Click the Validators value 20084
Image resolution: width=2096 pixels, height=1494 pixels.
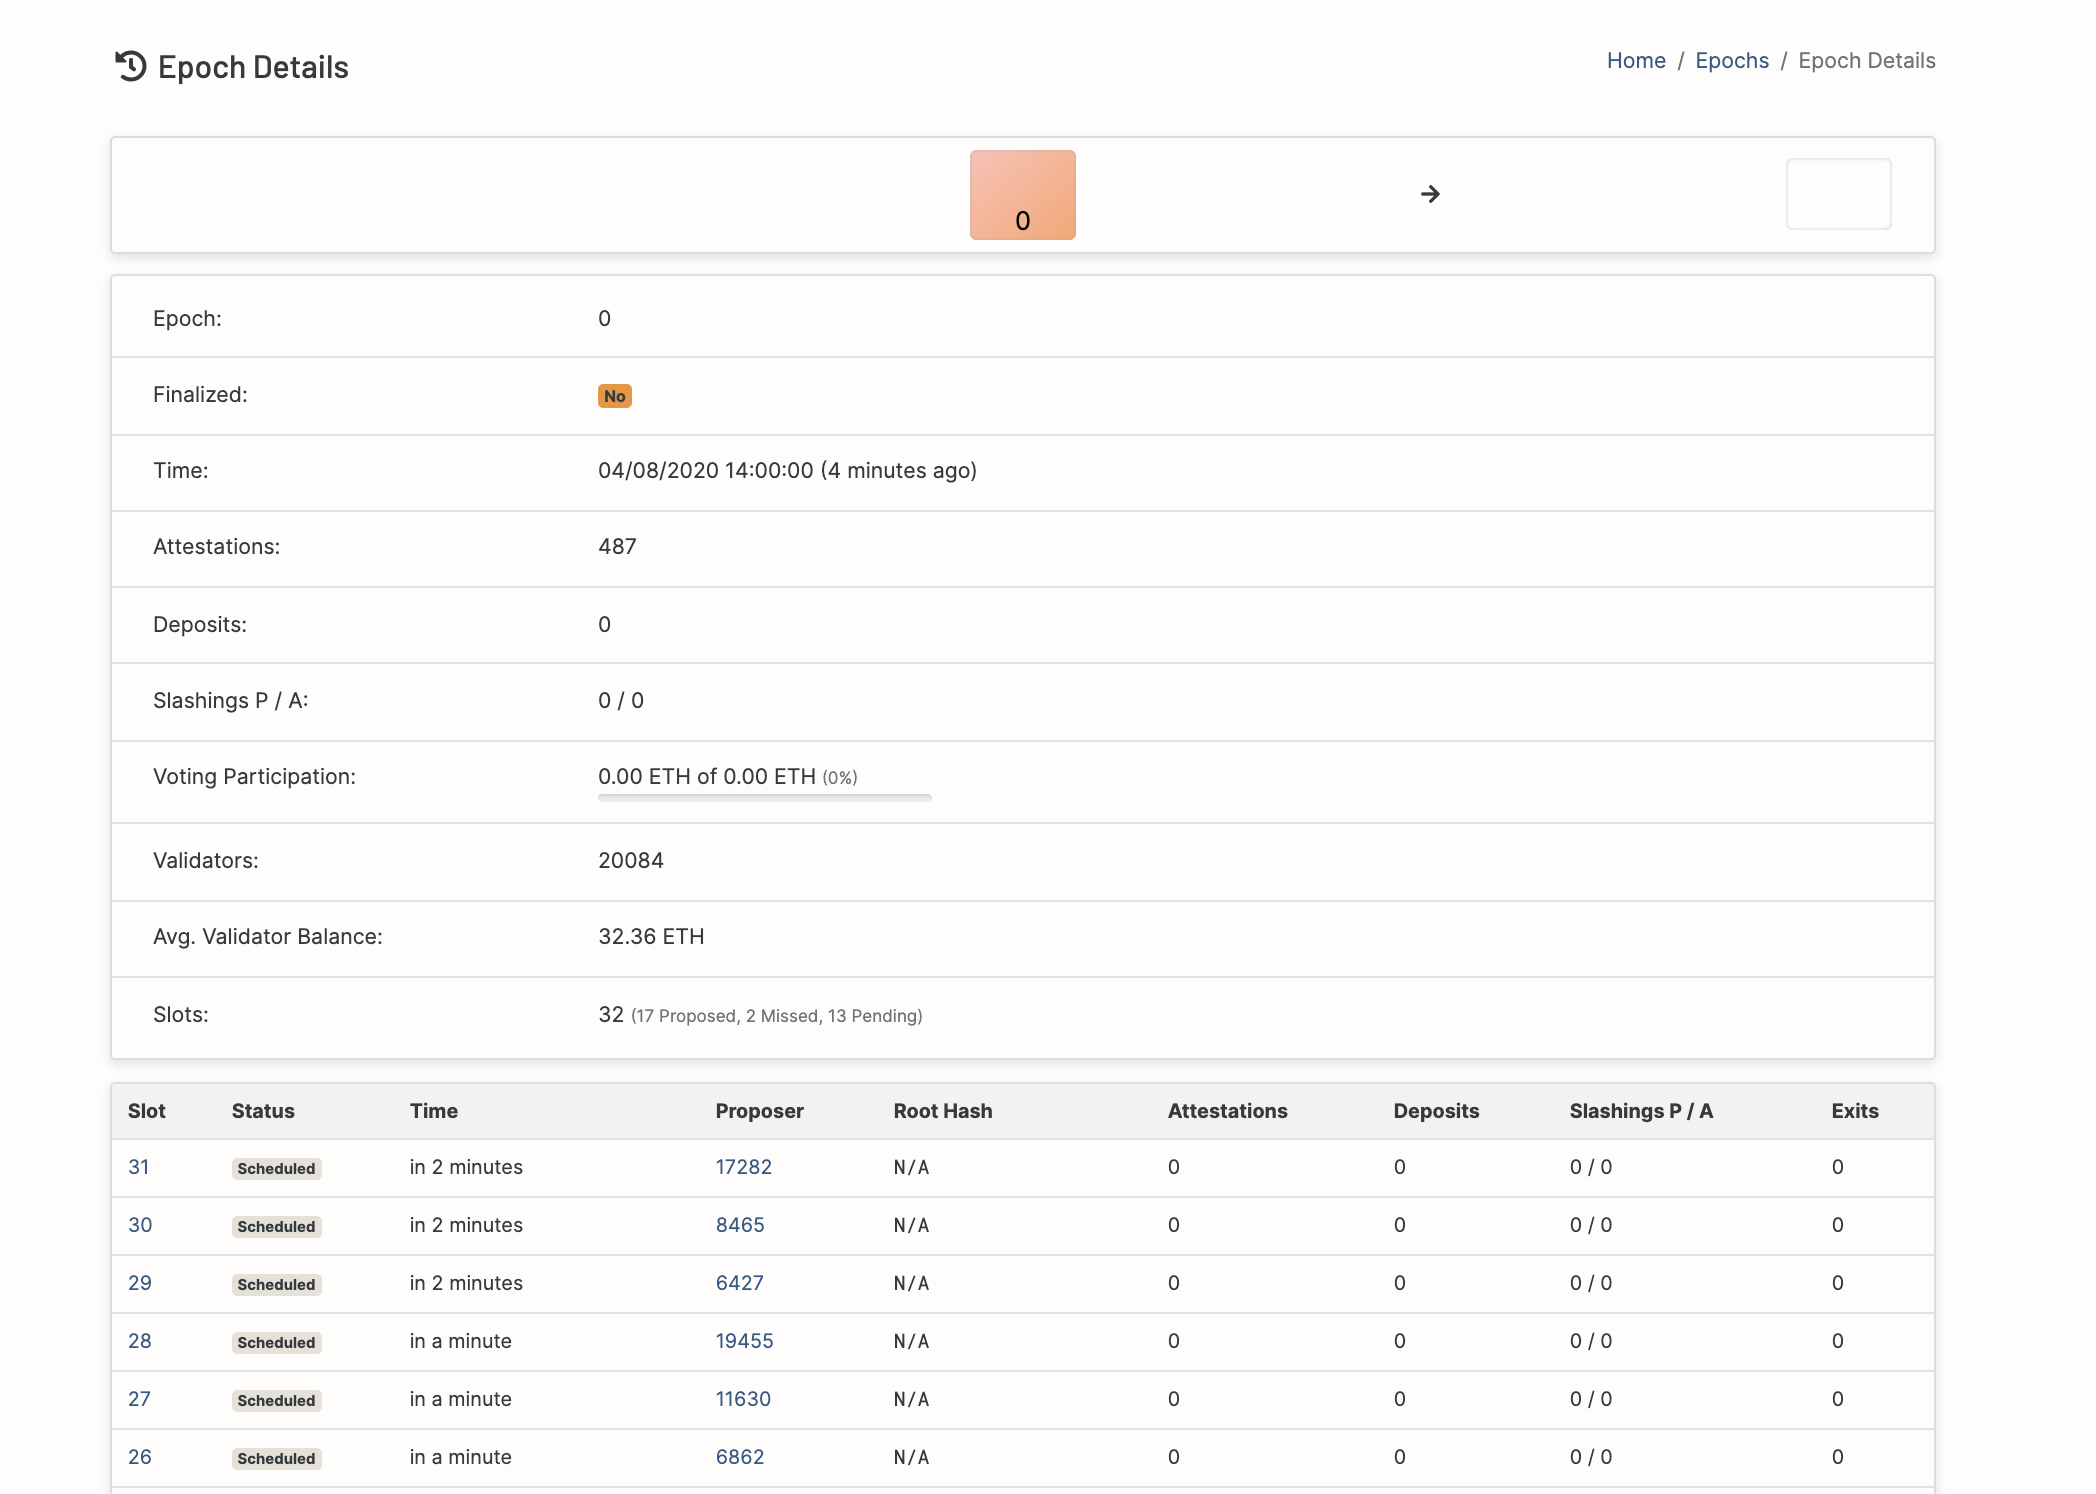click(x=631, y=861)
